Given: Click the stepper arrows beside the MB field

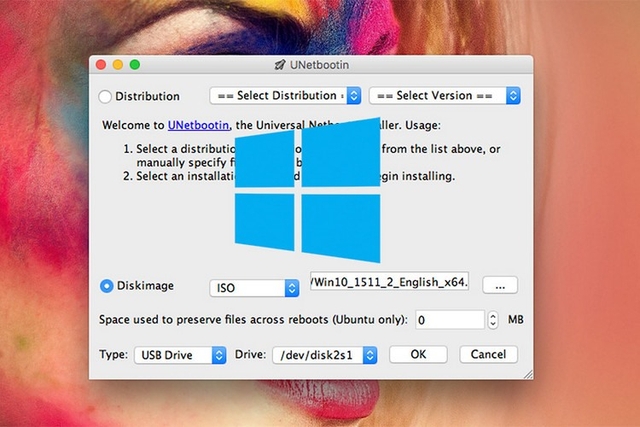Looking at the screenshot, I should [493, 320].
